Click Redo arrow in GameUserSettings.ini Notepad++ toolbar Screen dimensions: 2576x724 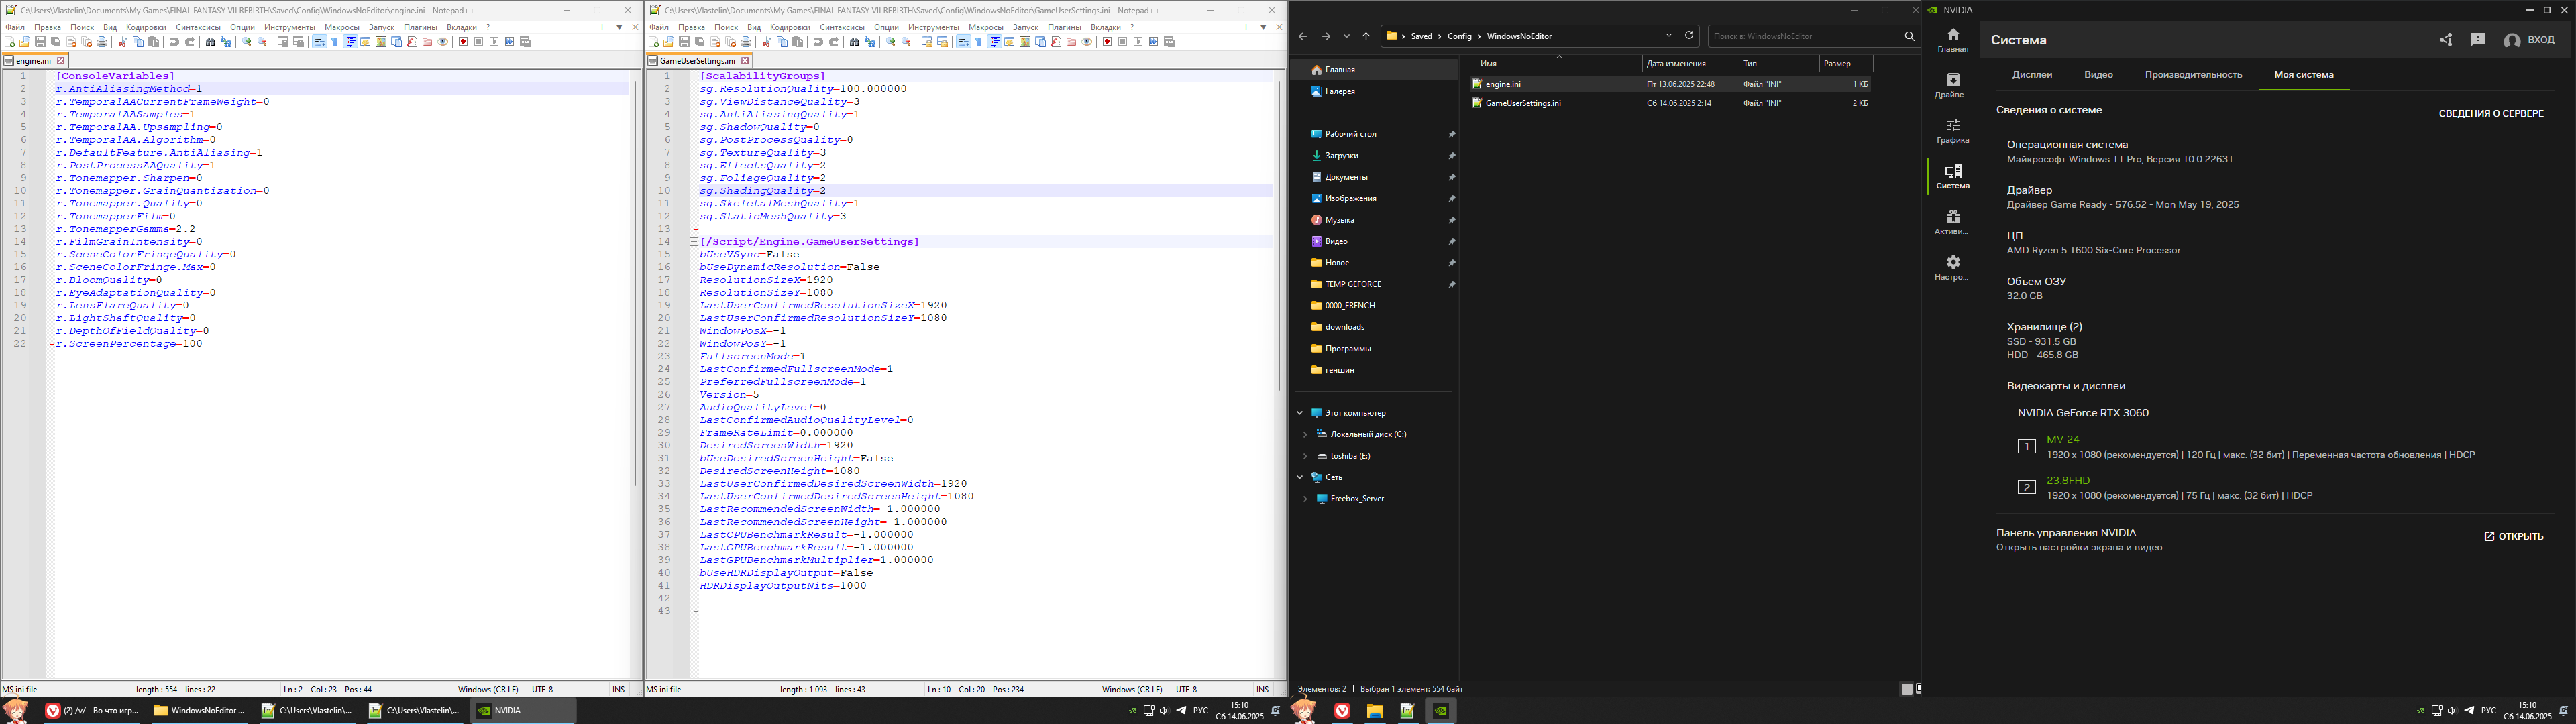coord(834,42)
